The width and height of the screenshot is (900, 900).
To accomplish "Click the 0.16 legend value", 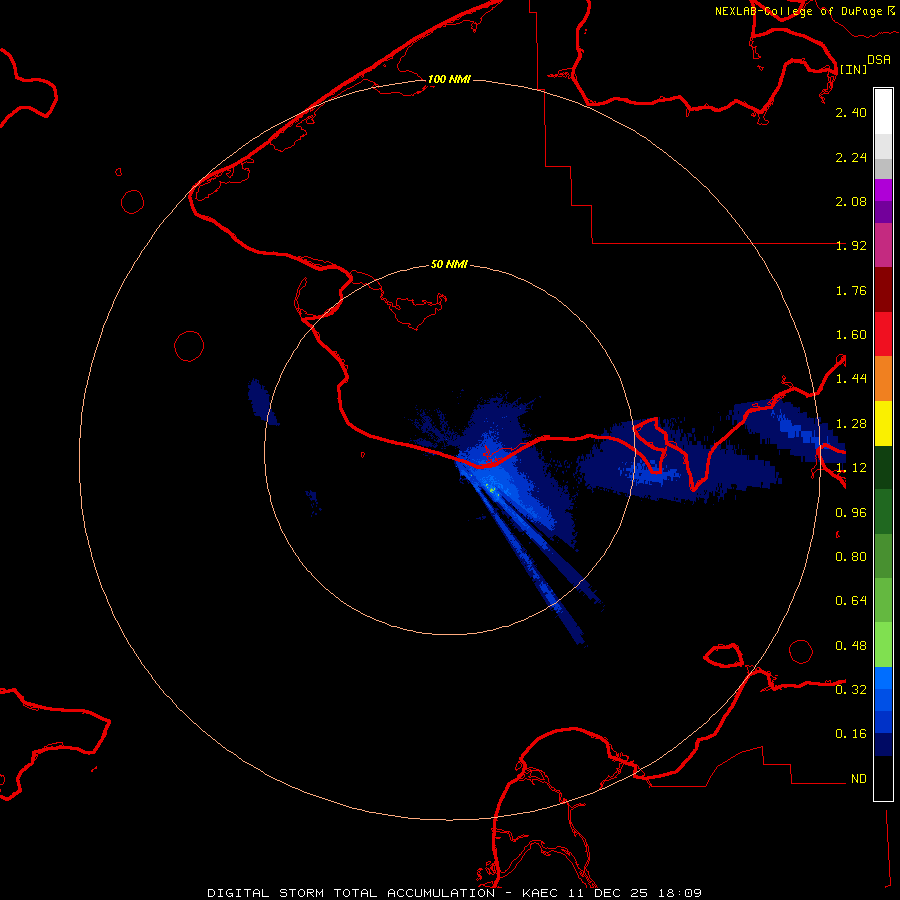I will (851, 734).
